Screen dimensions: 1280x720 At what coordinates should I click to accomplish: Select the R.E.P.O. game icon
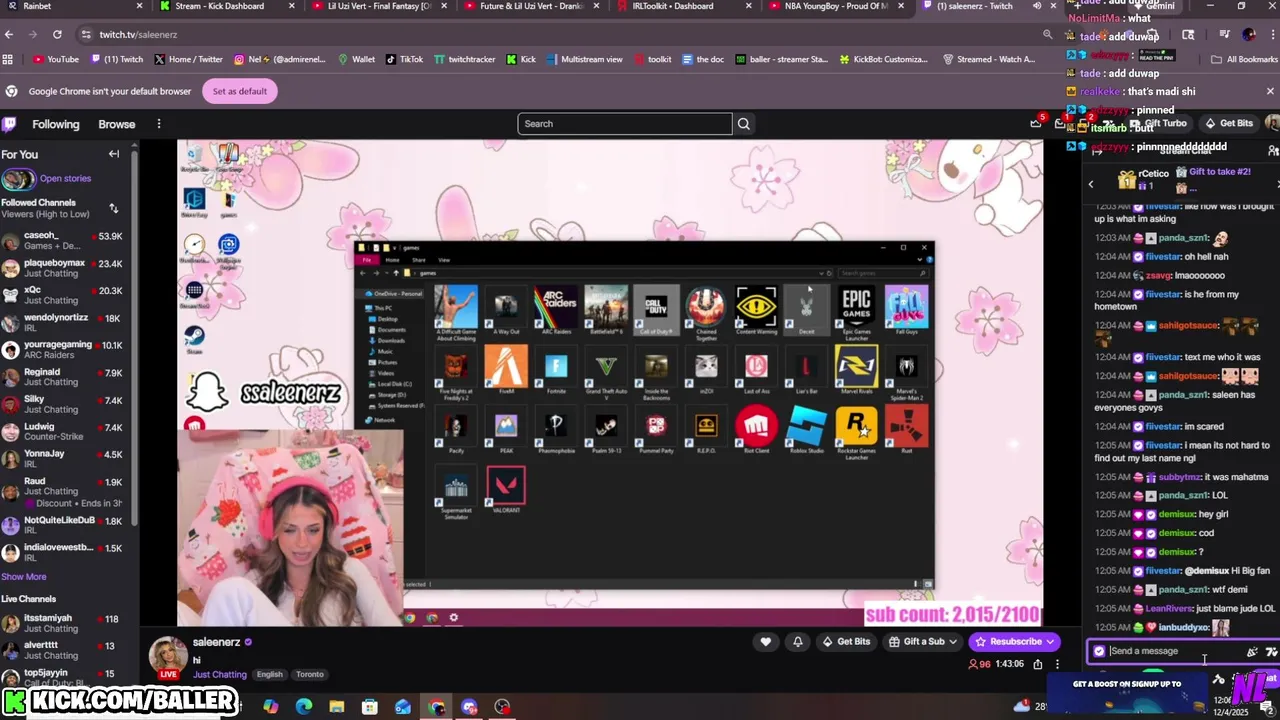[x=706, y=429]
